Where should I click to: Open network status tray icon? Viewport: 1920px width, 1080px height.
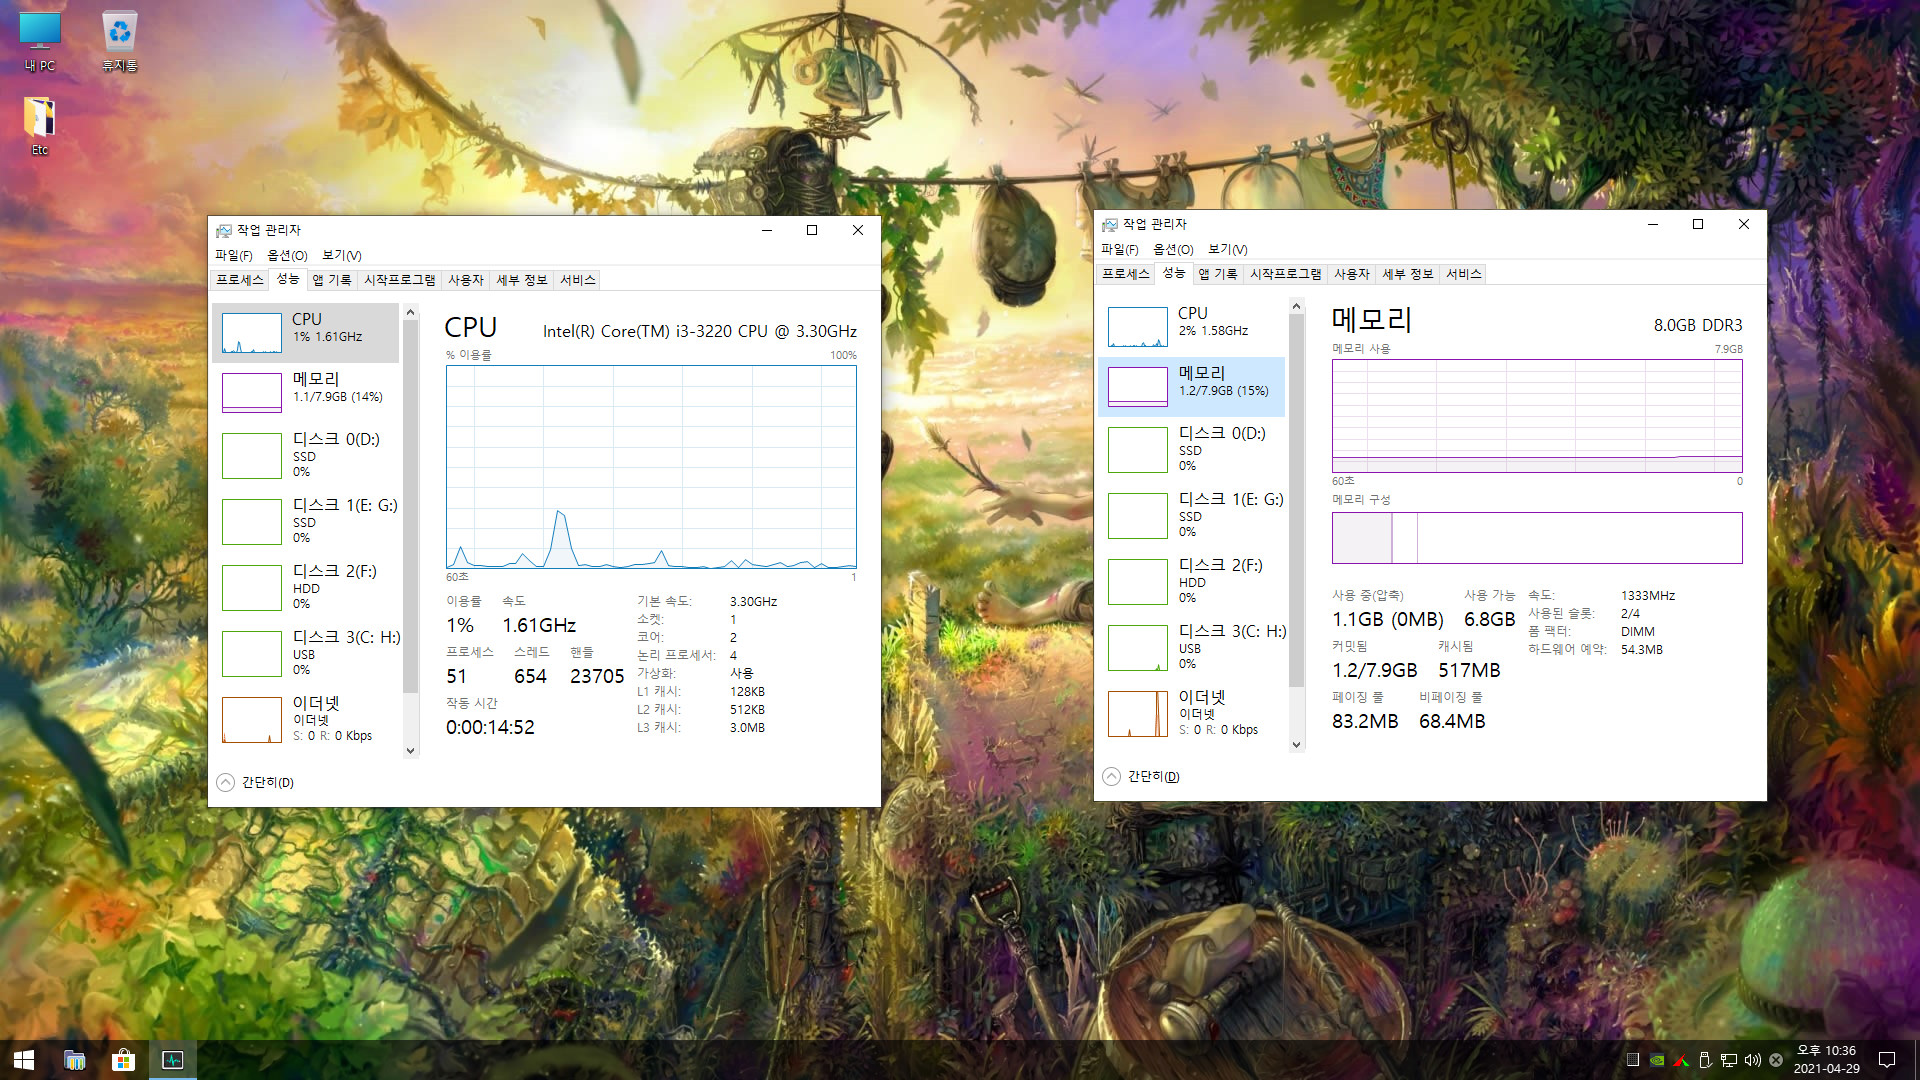1729,1060
